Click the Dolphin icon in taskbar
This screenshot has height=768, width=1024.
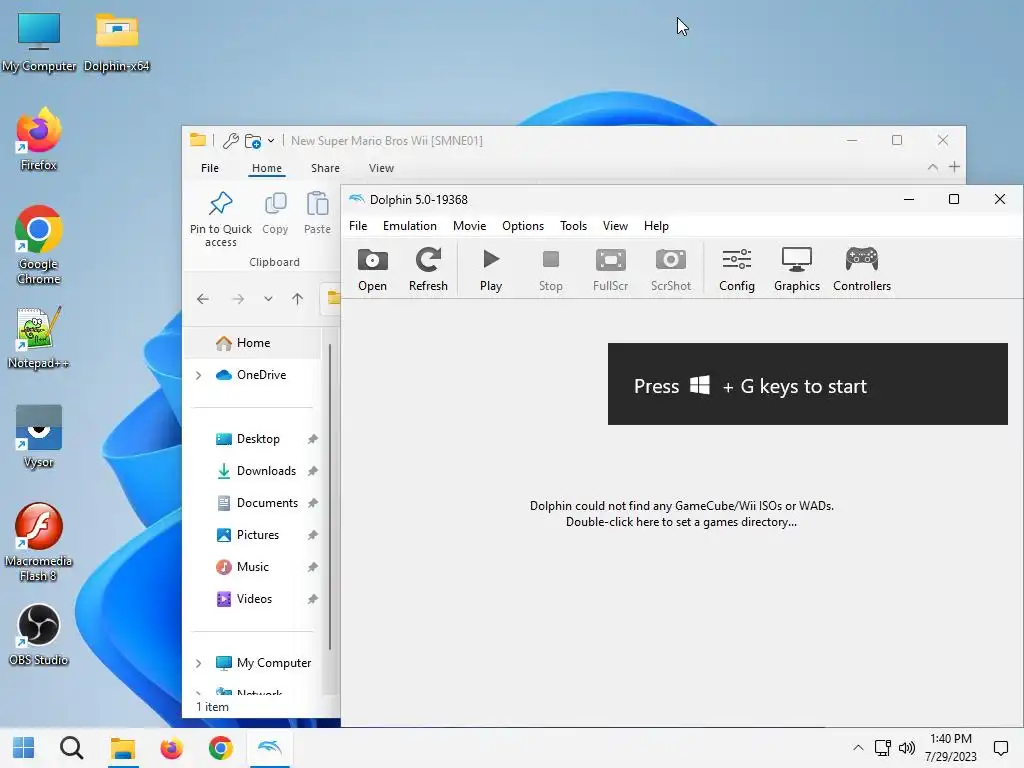pyautogui.click(x=270, y=748)
